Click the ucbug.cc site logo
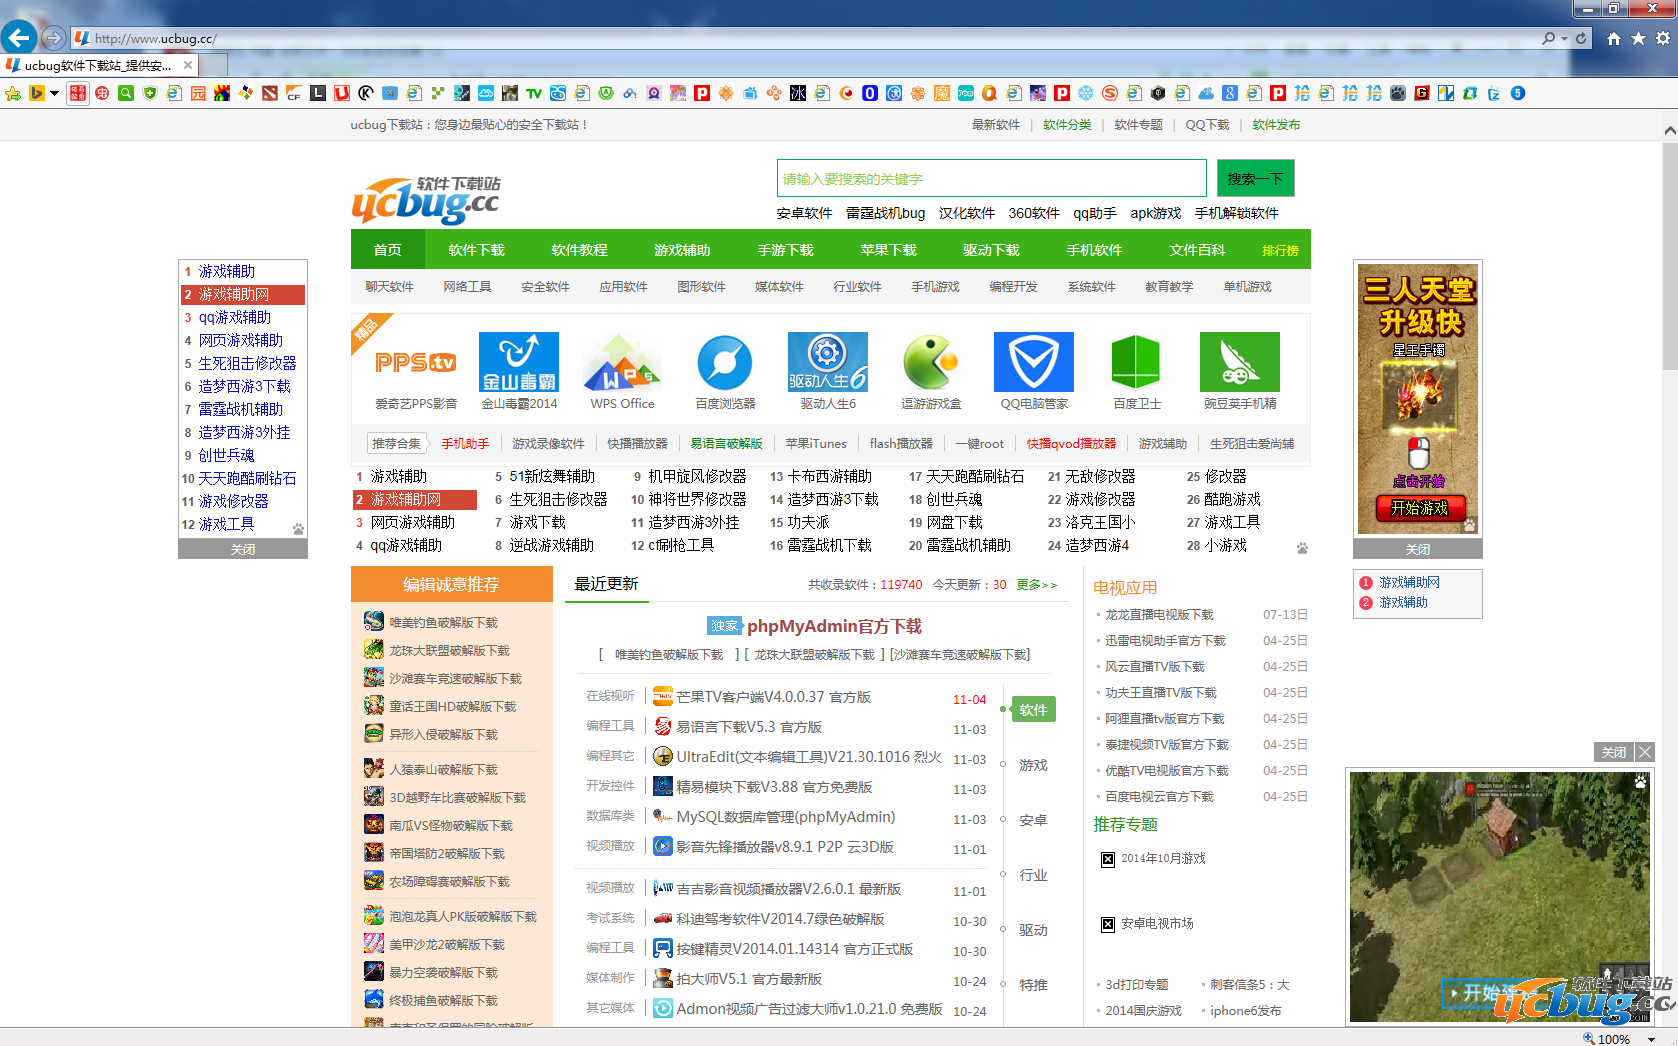Viewport: 1678px width, 1046px height. pyautogui.click(x=426, y=199)
